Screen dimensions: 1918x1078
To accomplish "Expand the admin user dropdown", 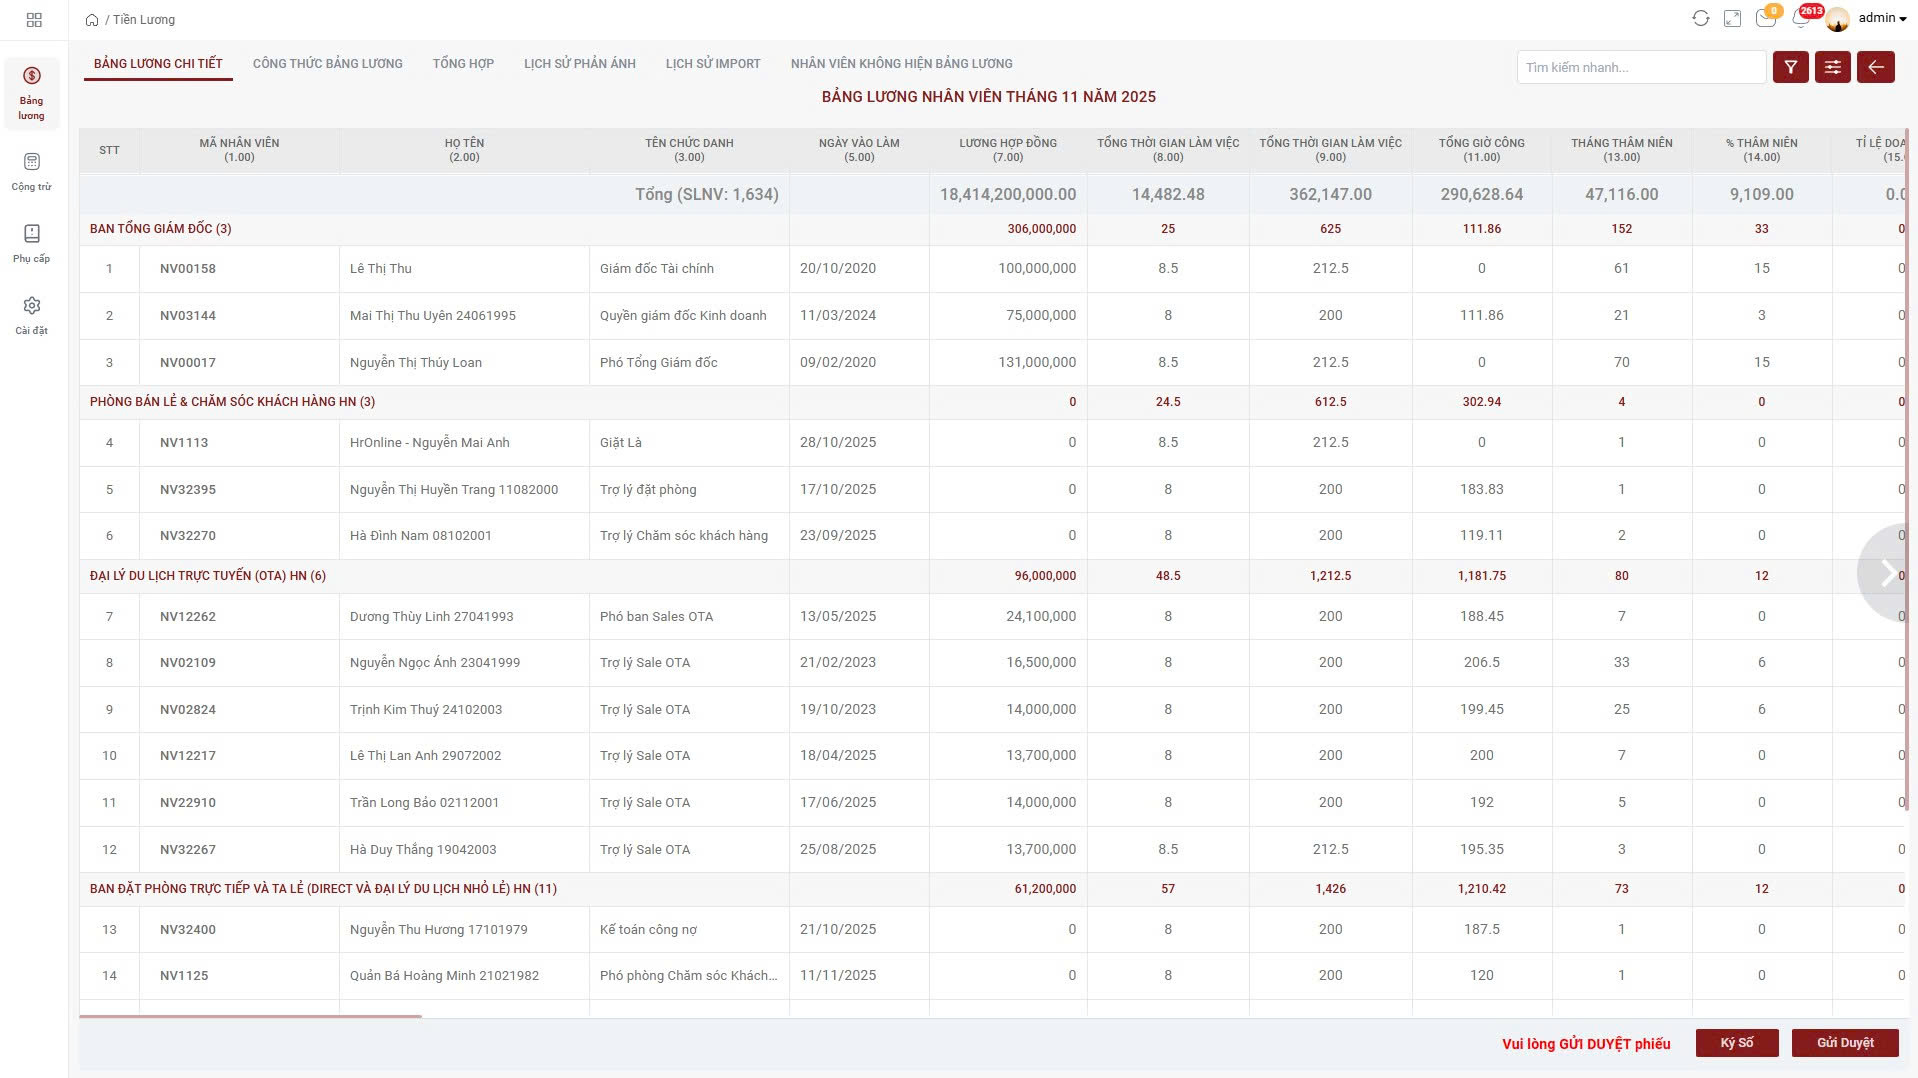I will pyautogui.click(x=1881, y=18).
